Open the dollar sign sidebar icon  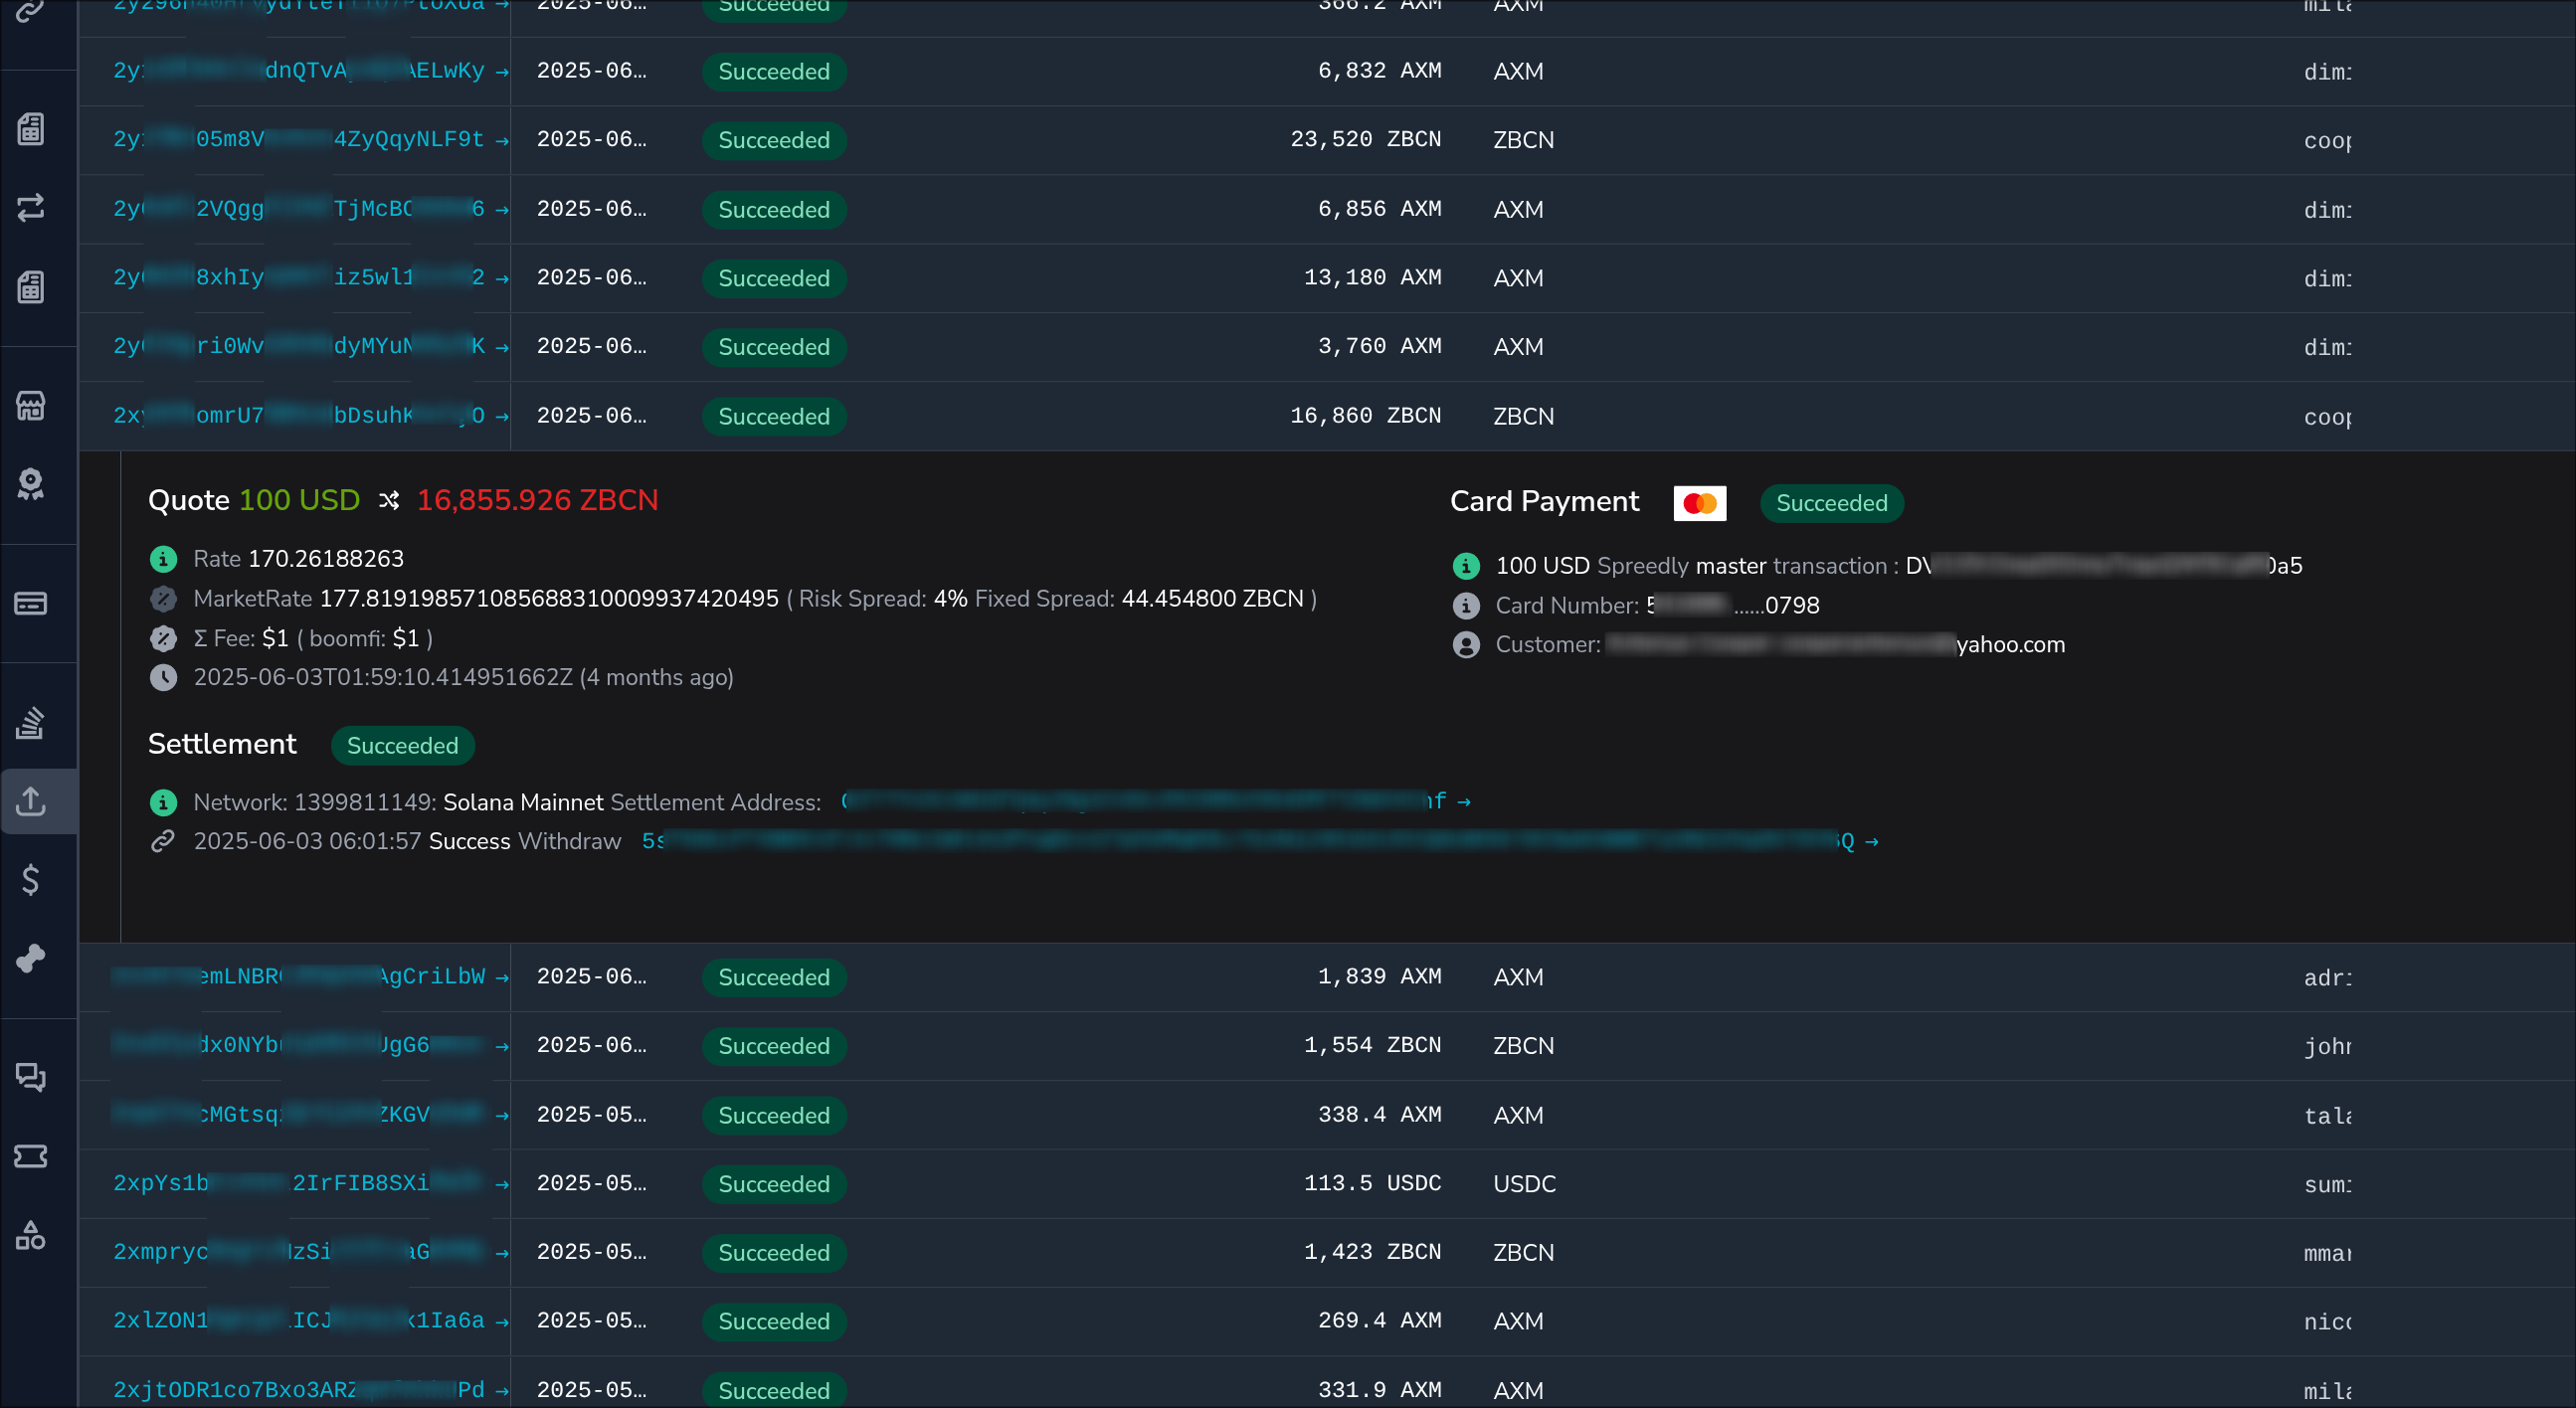pyautogui.click(x=30, y=879)
